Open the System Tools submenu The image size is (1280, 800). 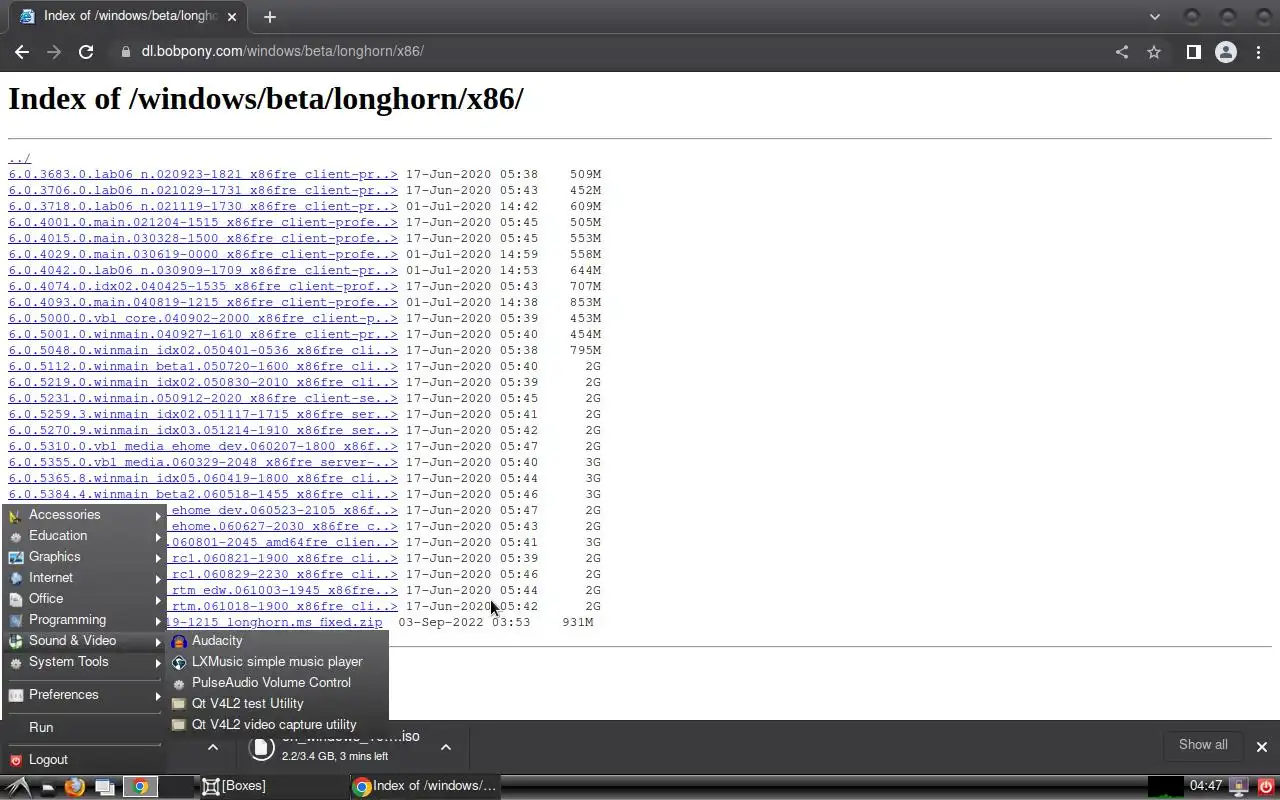click(84, 662)
